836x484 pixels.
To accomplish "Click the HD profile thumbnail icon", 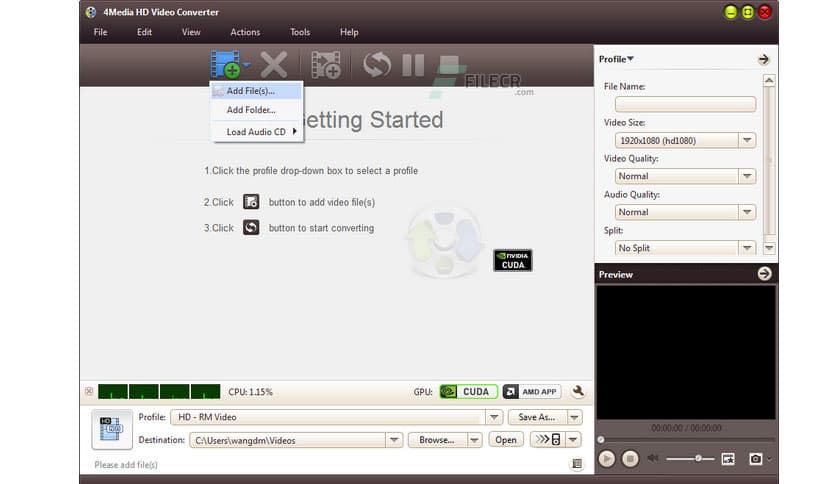I will tap(111, 429).
